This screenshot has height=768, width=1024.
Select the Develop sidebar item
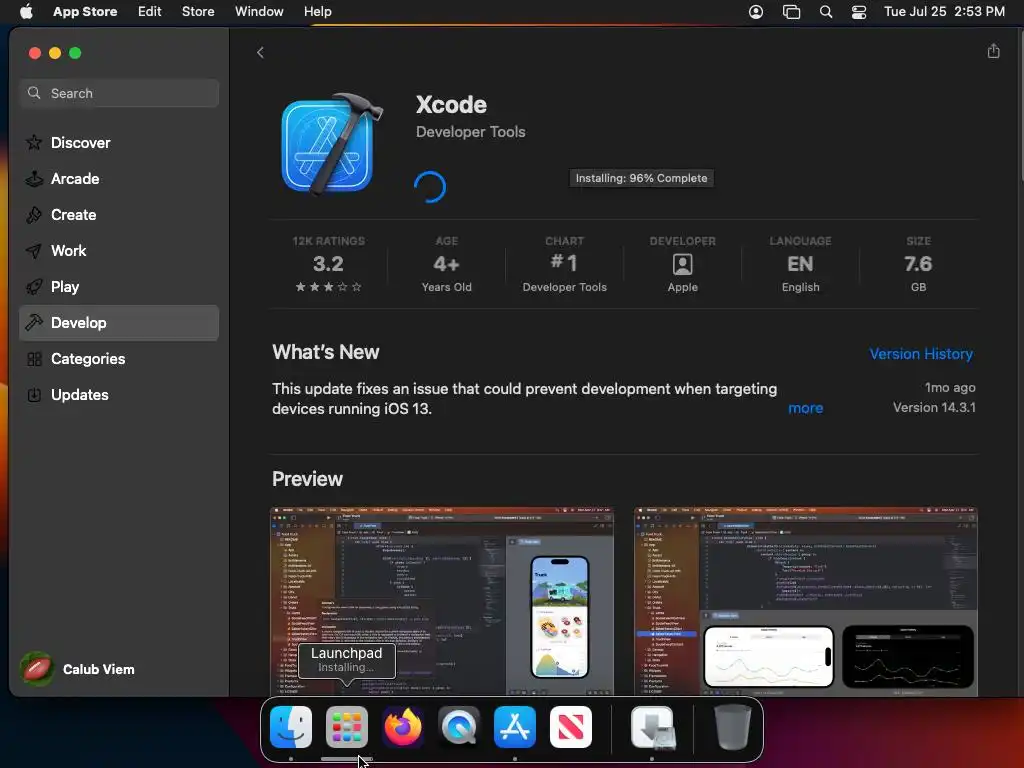(119, 323)
